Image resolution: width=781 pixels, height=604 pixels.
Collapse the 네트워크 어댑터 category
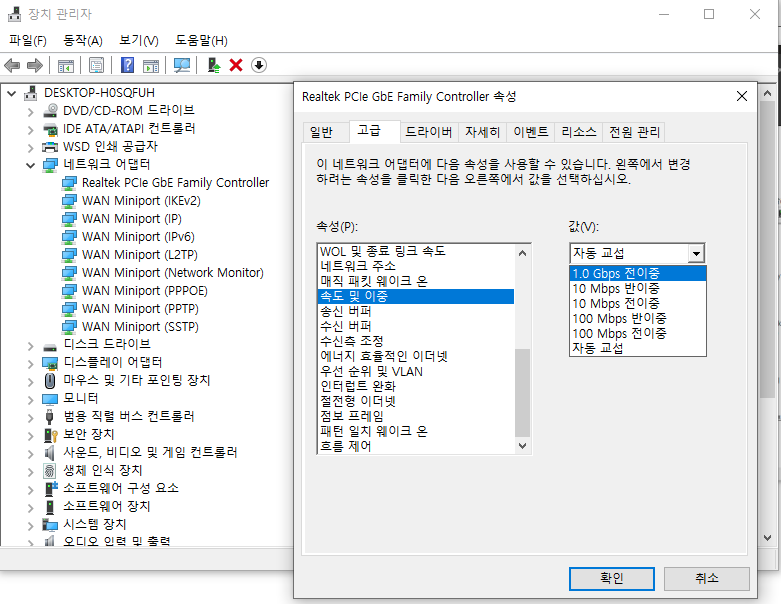click(31, 165)
